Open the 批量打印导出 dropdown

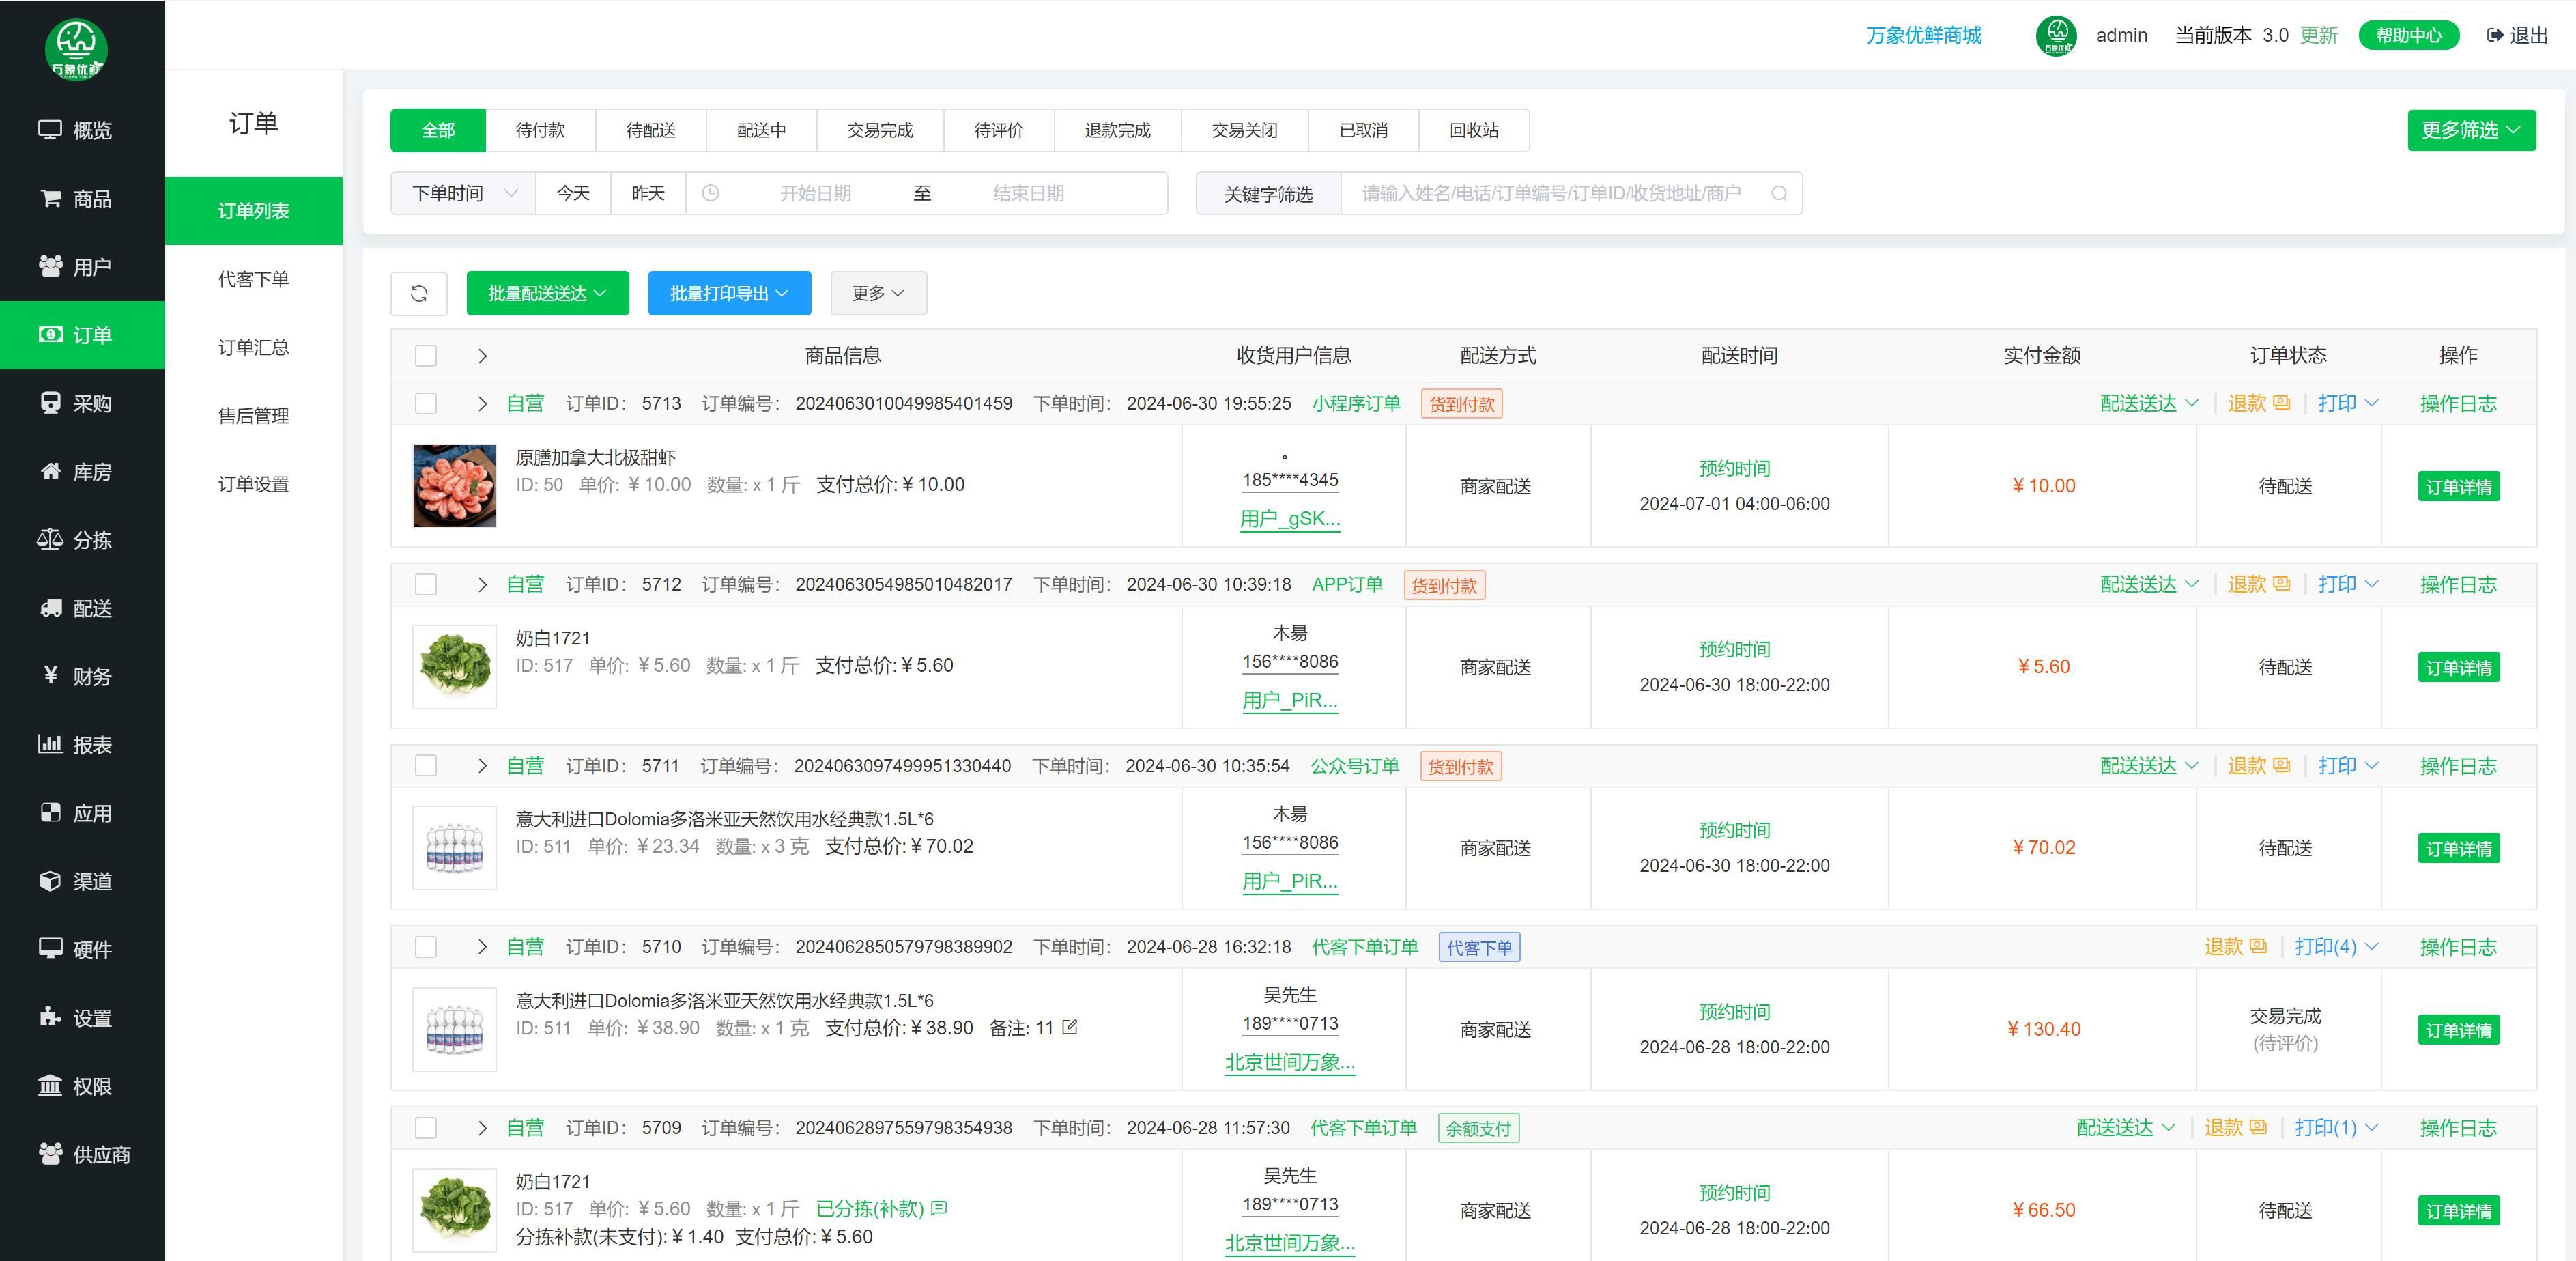pos(729,293)
